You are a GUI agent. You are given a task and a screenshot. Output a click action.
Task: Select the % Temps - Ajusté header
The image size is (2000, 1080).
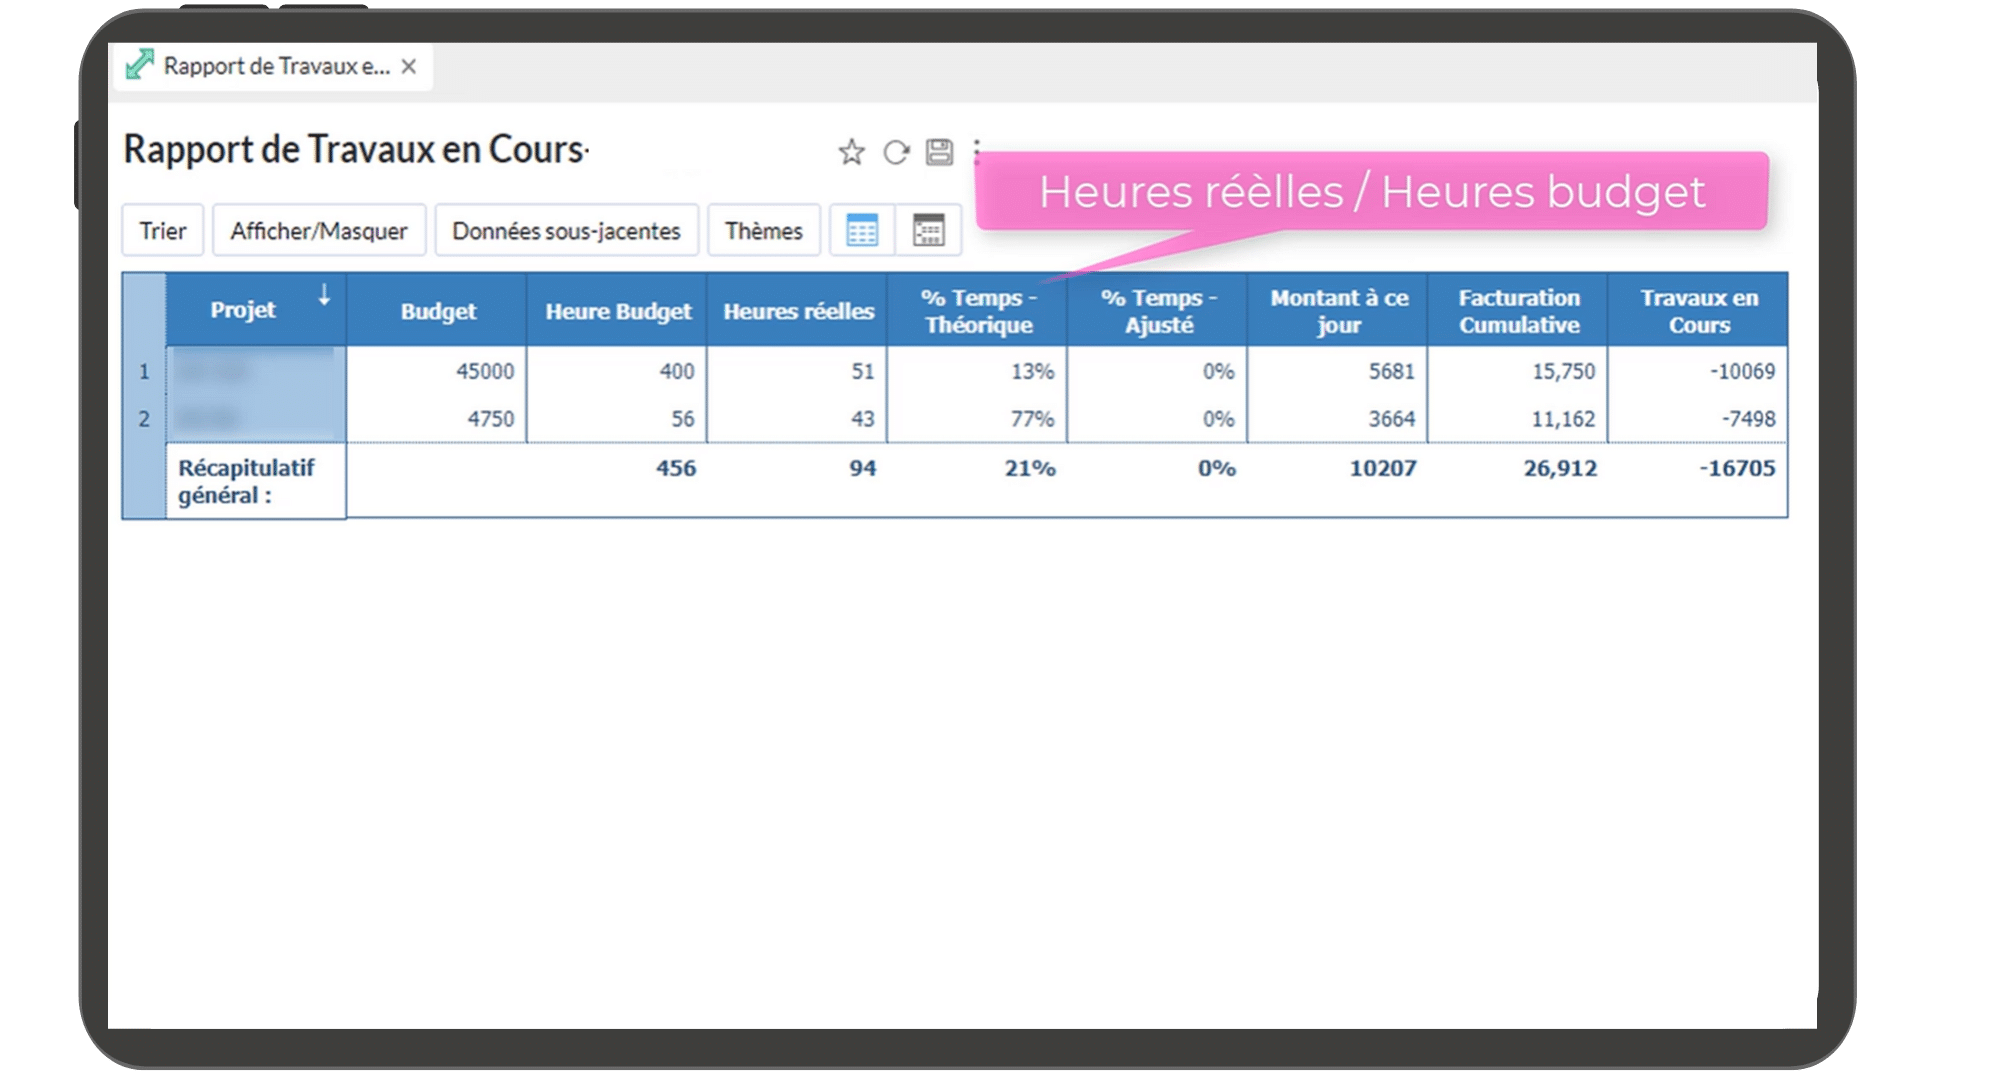click(x=1157, y=310)
